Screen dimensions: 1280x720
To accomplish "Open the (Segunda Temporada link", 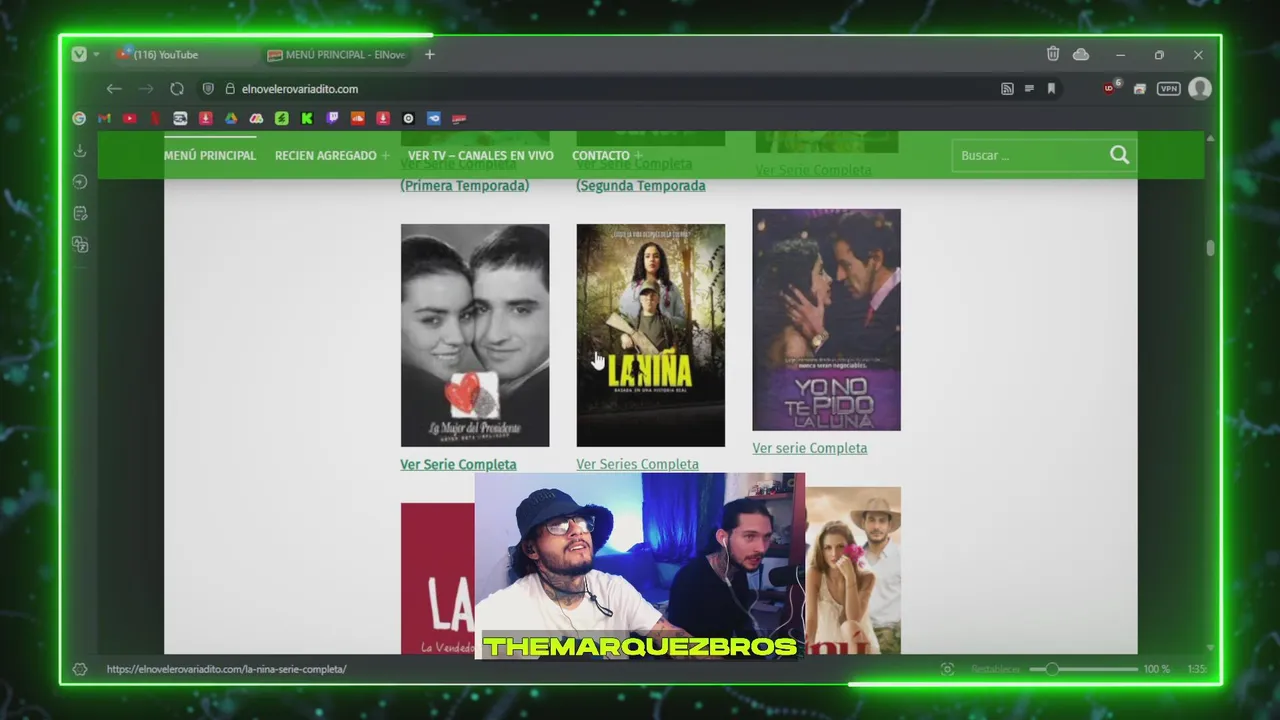I will [x=641, y=185].
